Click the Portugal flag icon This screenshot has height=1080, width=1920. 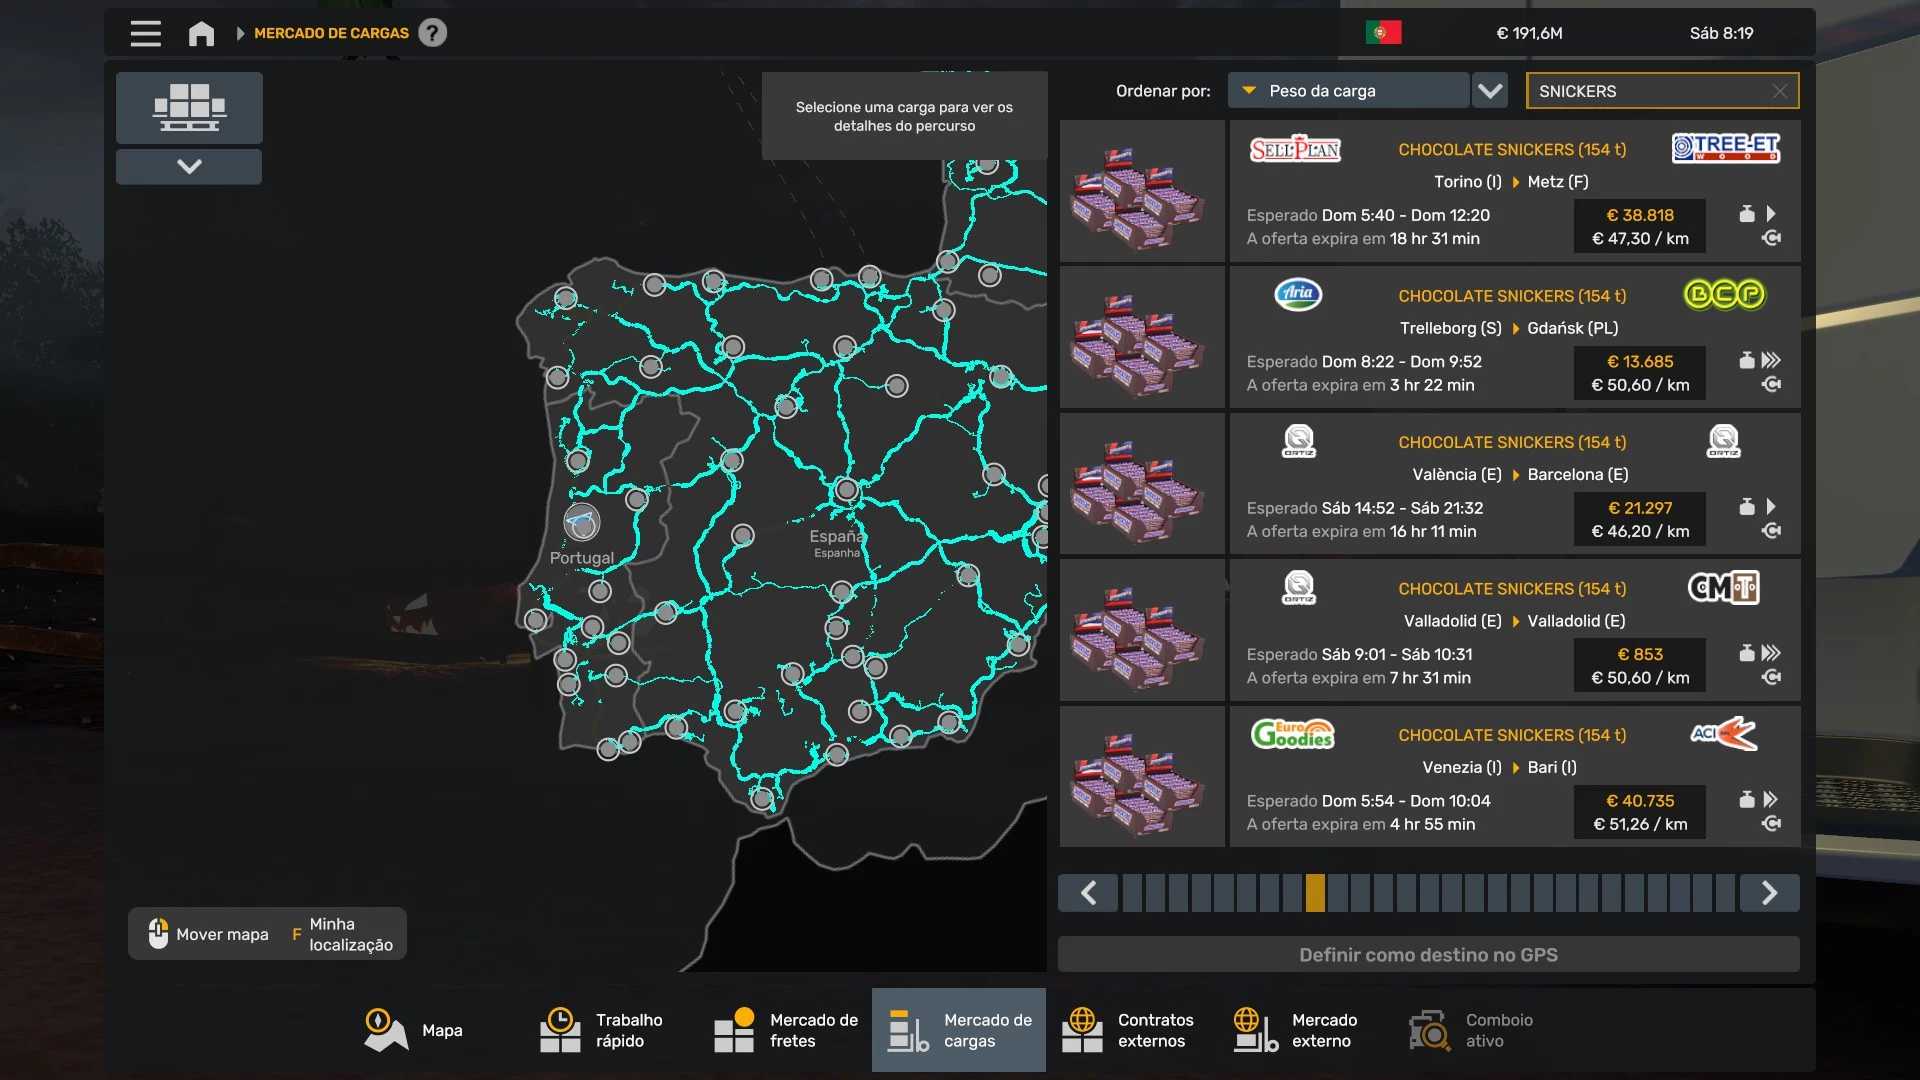tap(1383, 33)
